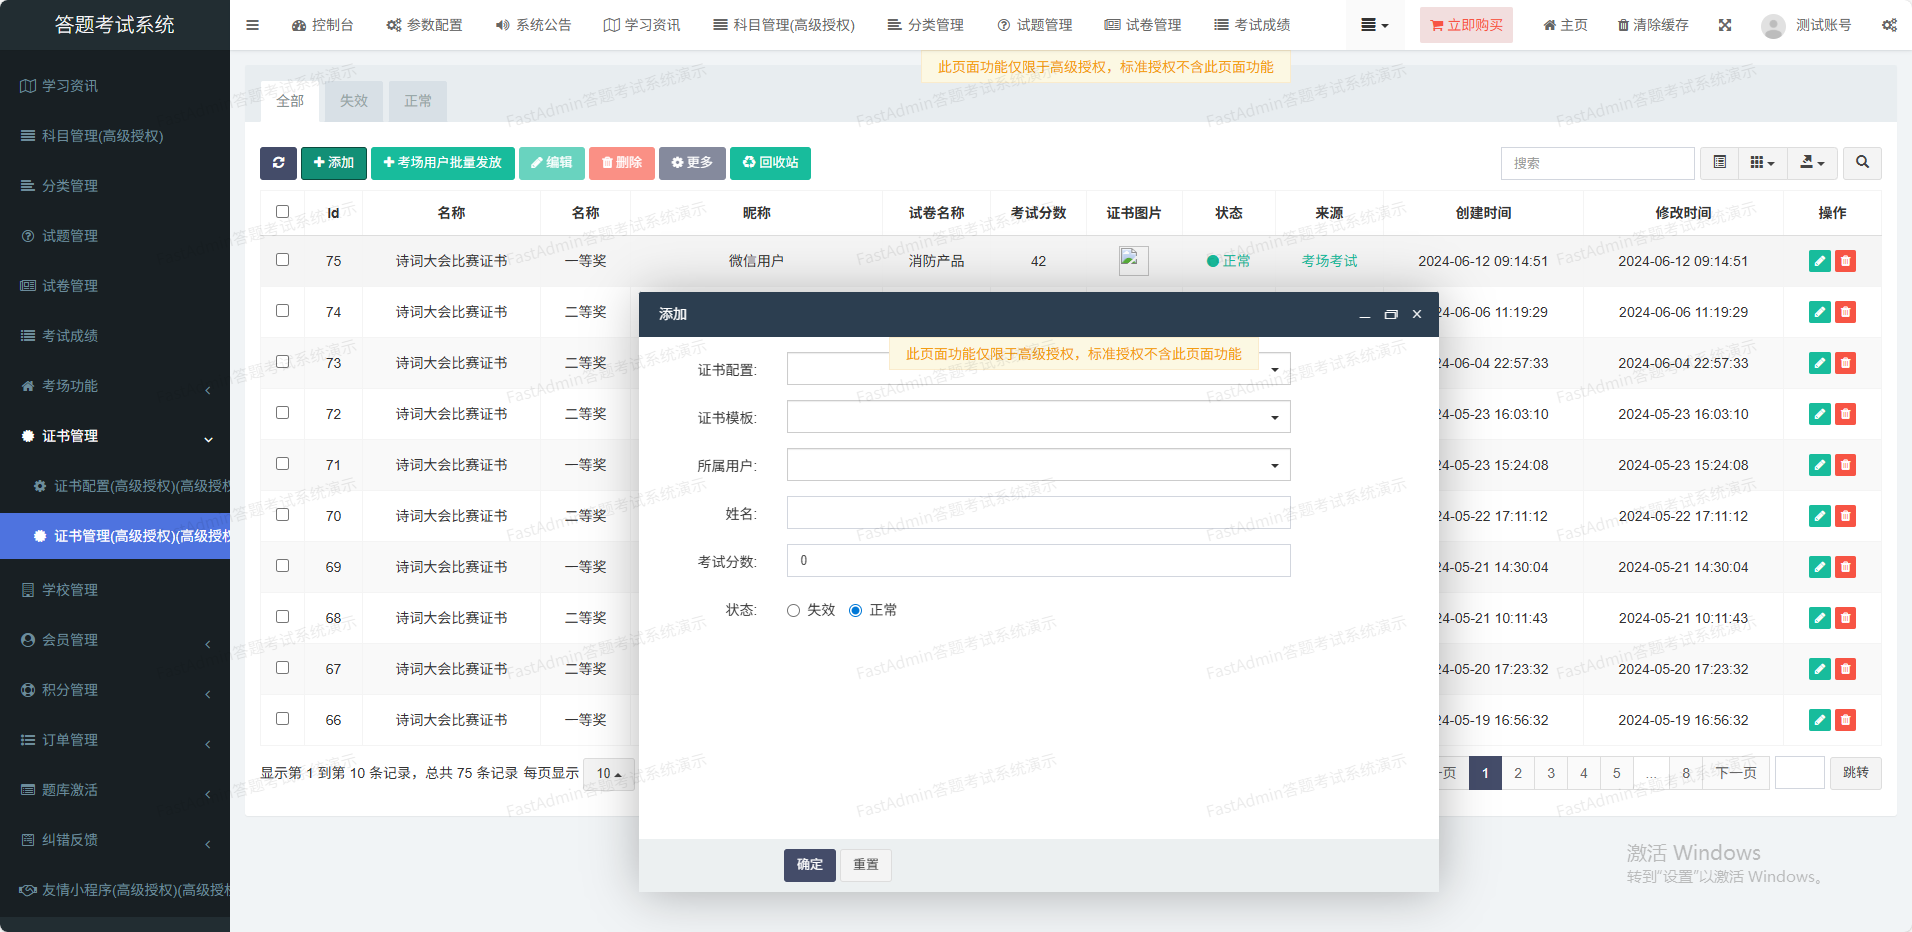Click the table view toggle icon

pyautogui.click(x=1720, y=163)
